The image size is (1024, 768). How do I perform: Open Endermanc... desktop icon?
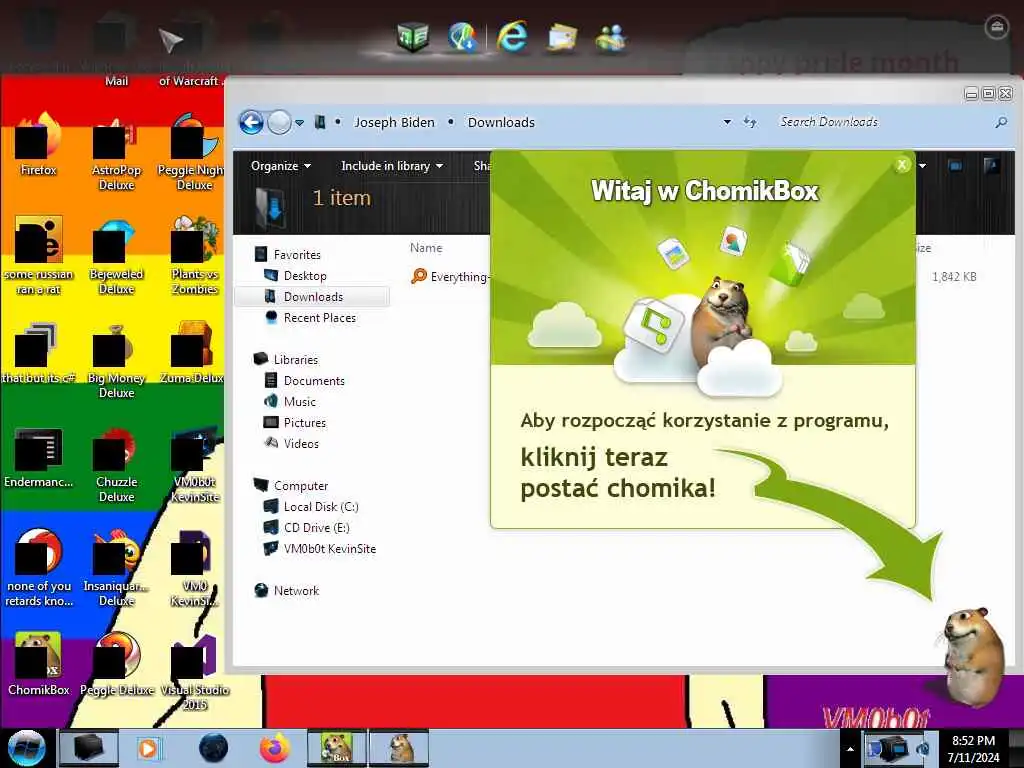tap(39, 457)
